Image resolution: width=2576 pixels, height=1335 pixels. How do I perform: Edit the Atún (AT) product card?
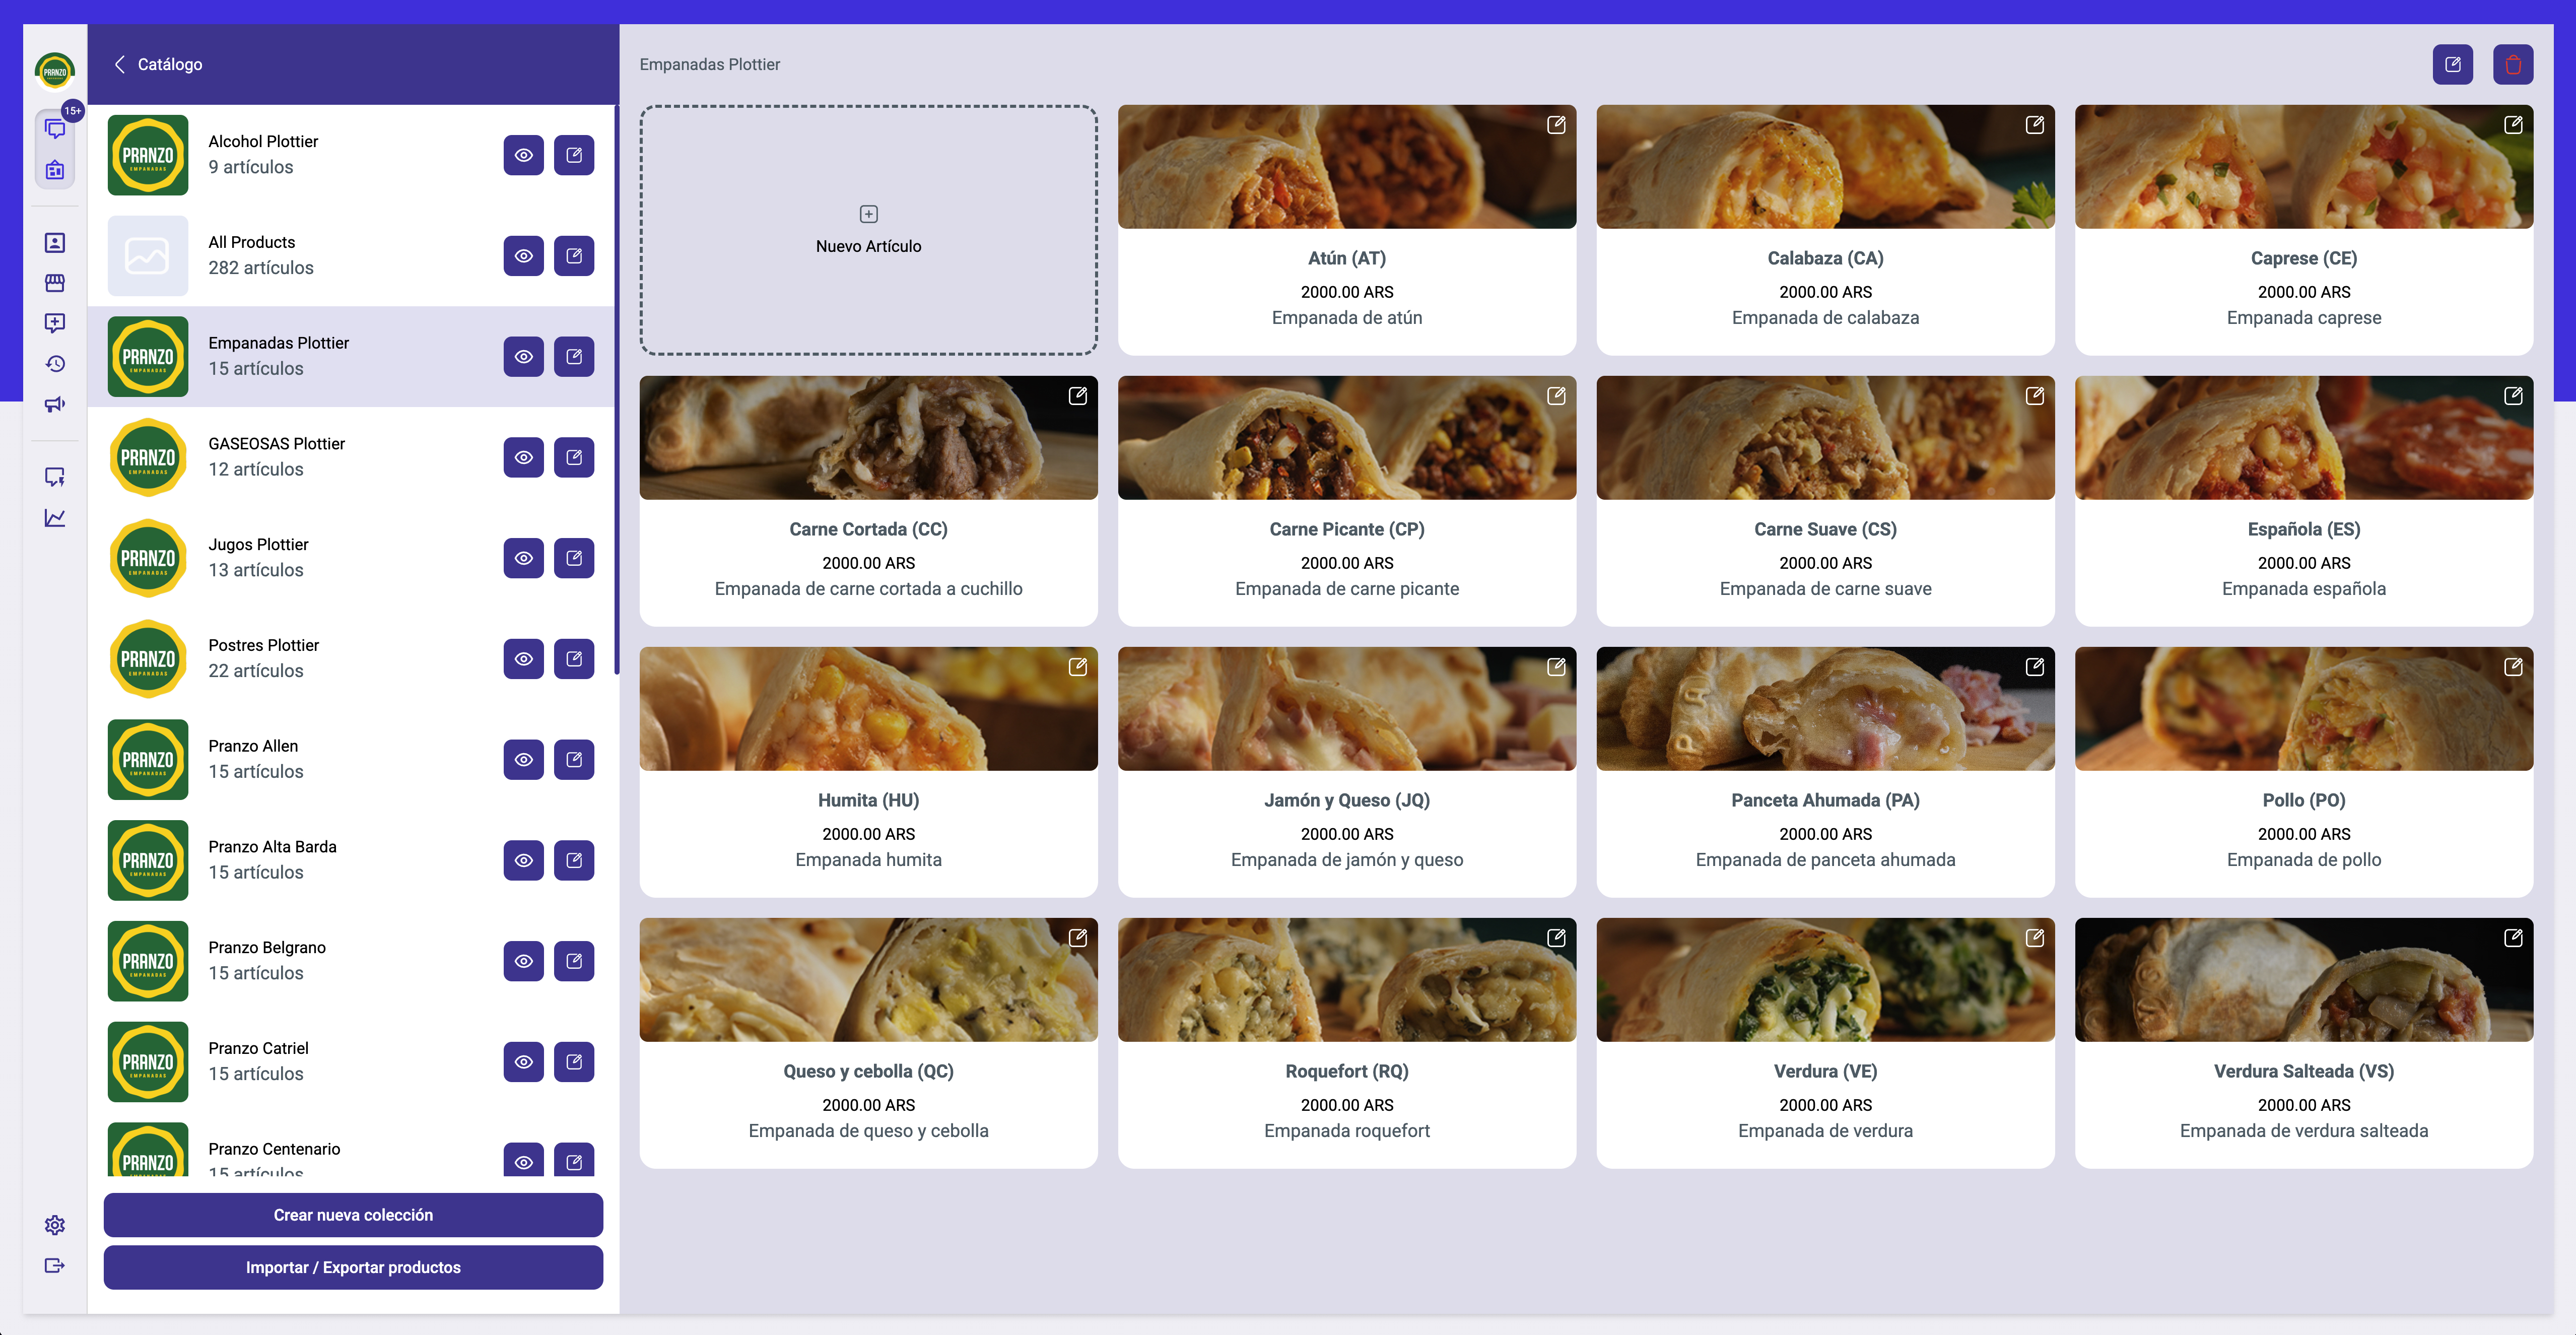click(1556, 125)
